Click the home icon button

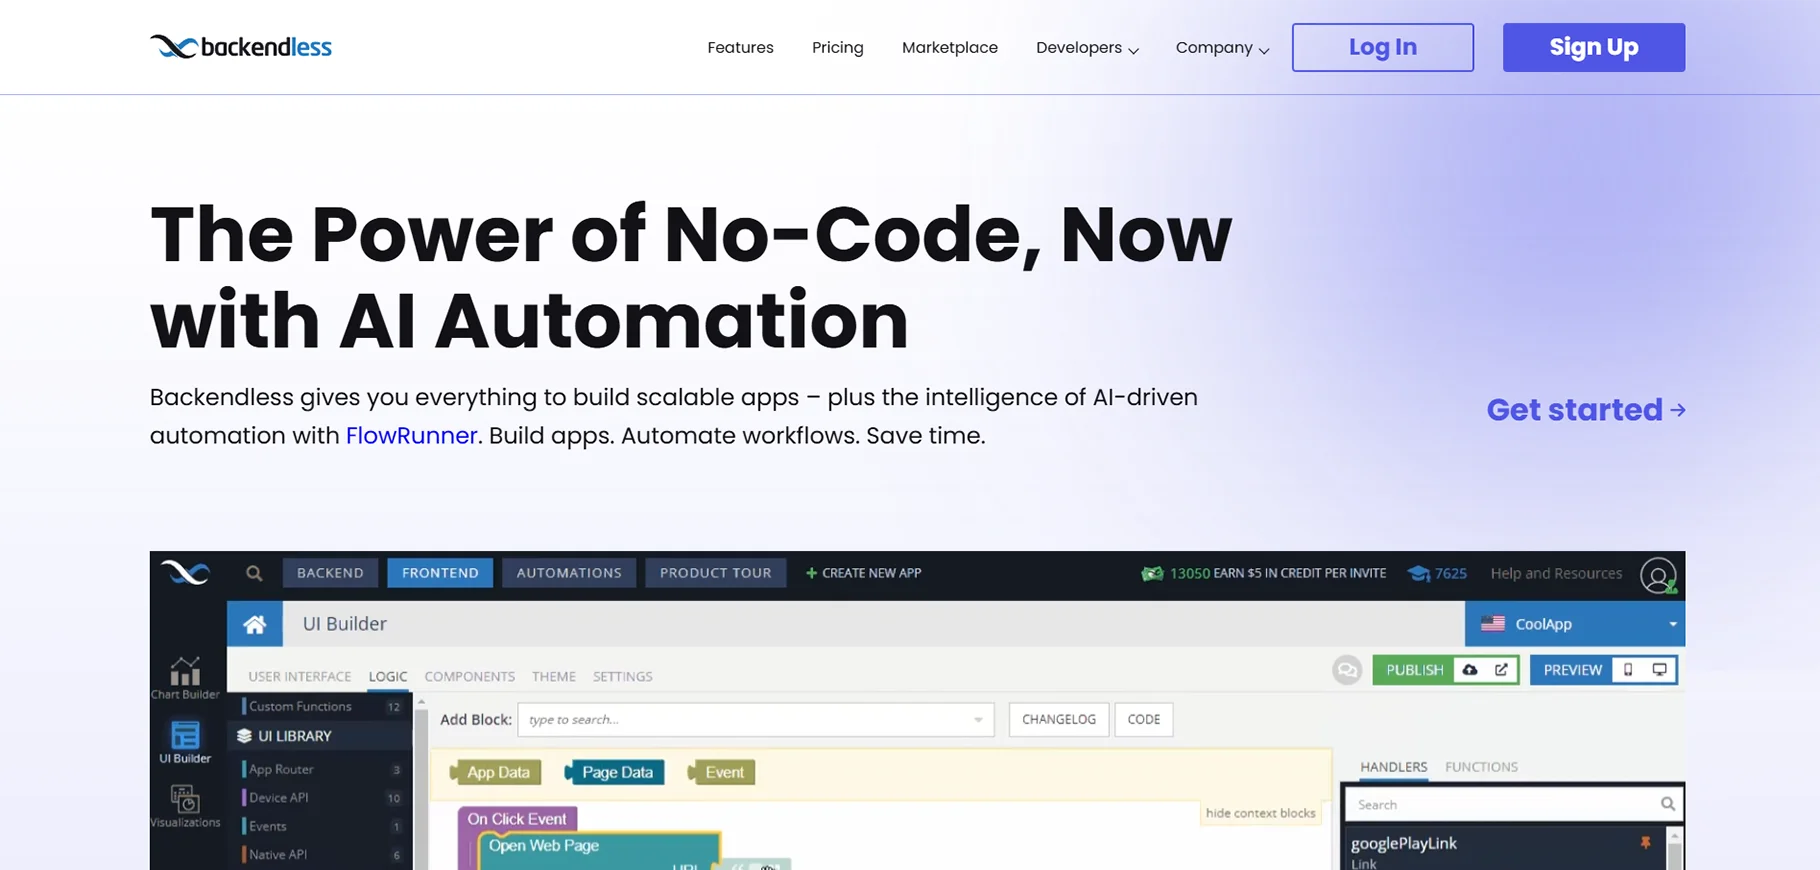click(255, 624)
